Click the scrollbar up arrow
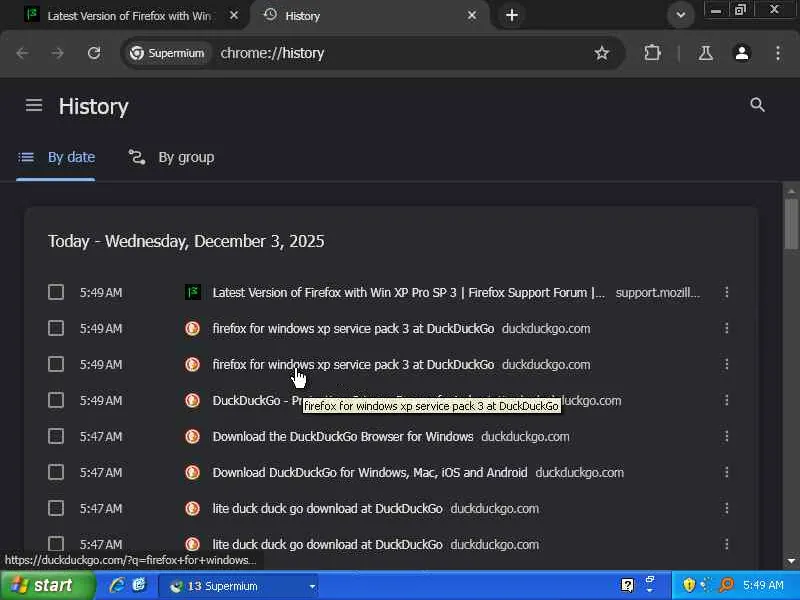The height and width of the screenshot is (600, 800). (x=791, y=191)
